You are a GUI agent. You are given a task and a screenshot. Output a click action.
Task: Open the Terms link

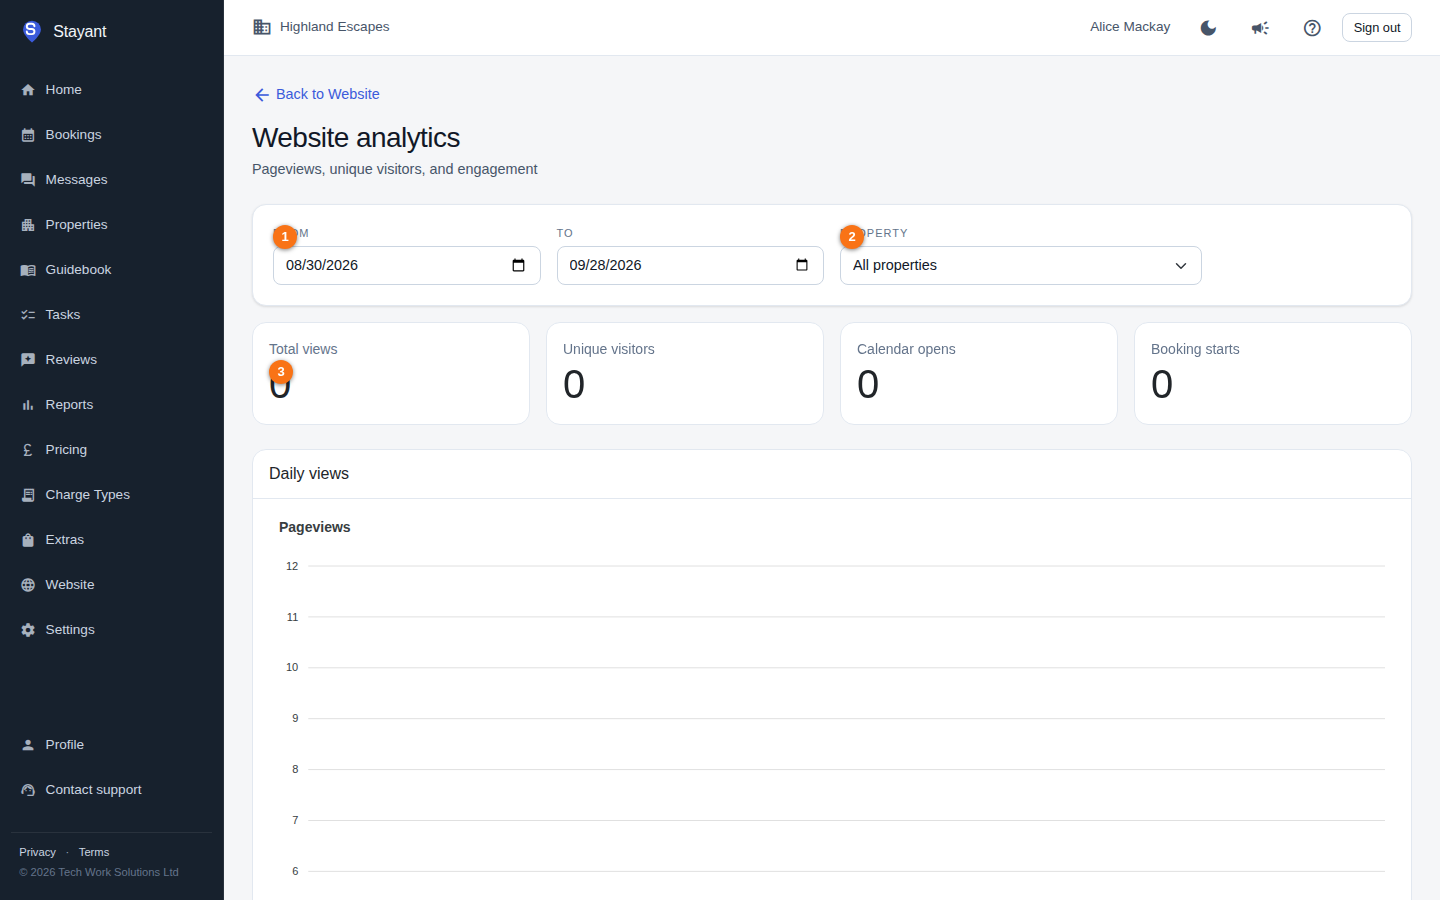click(94, 852)
